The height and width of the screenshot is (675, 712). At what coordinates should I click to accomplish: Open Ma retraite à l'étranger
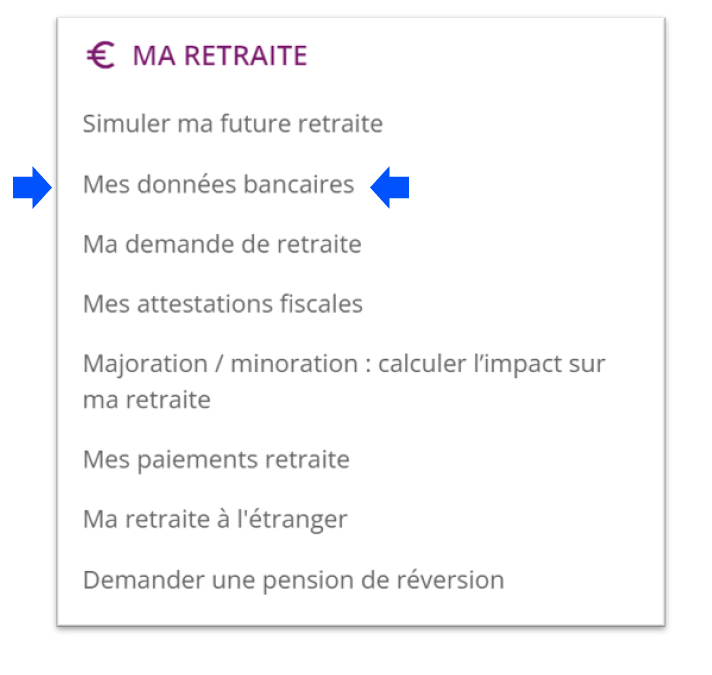215,520
